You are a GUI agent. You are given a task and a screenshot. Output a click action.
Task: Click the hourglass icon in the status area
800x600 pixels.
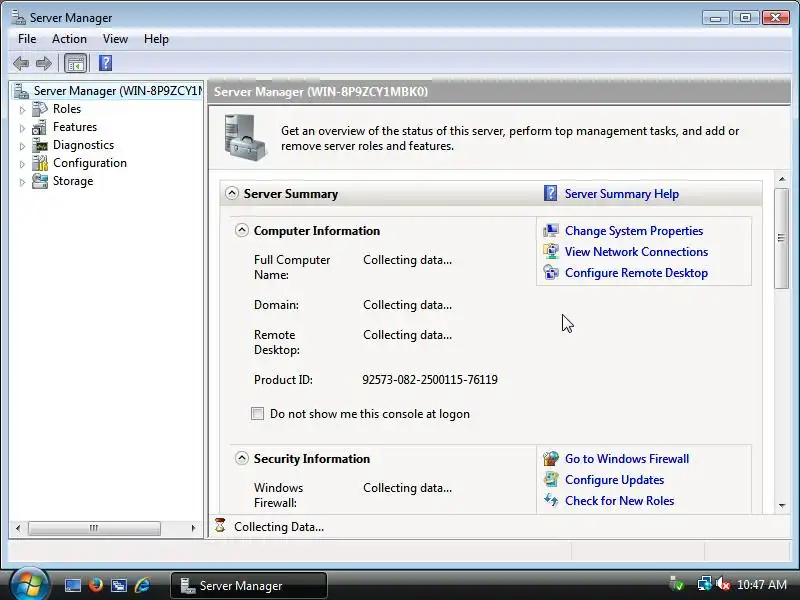click(x=220, y=526)
